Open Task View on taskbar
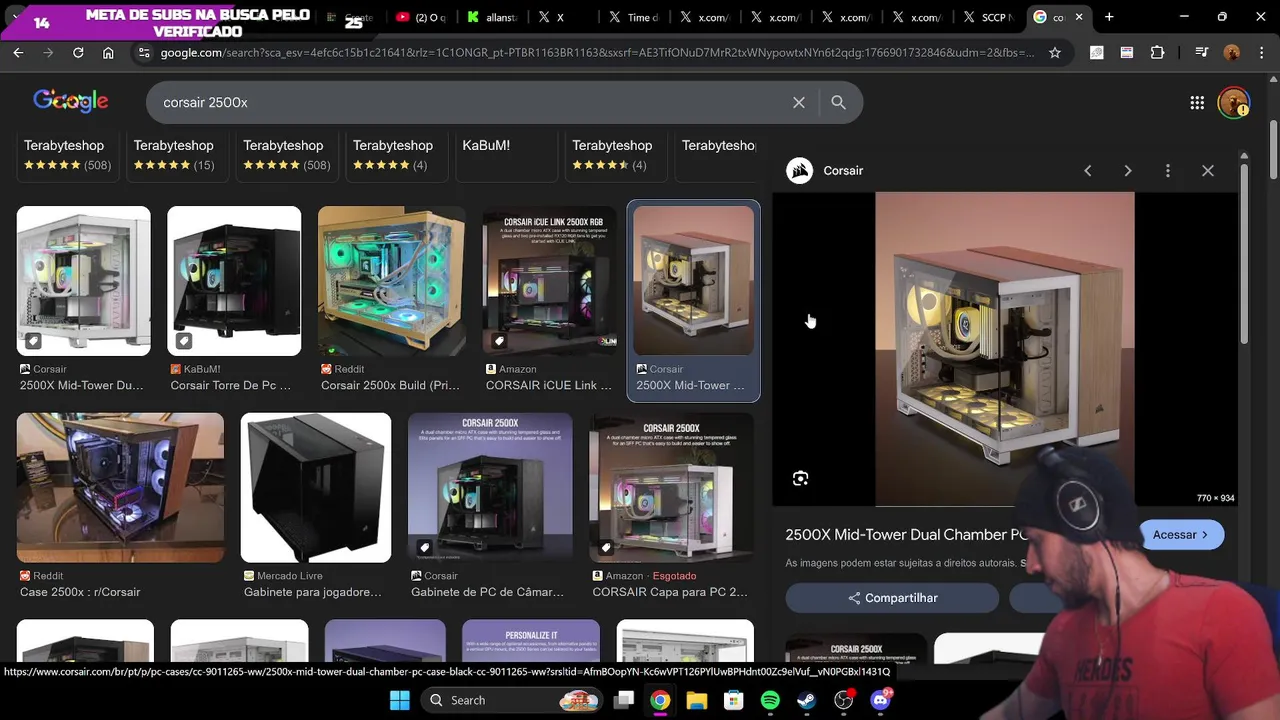Viewport: 1280px width, 720px height. pos(624,700)
